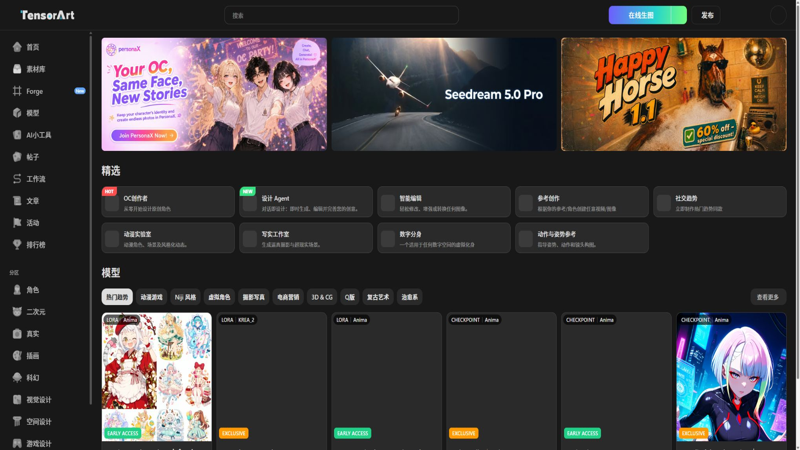This screenshot has width=800, height=450.
Task: Open AI小工具 icon in sidebar
Action: (17, 135)
